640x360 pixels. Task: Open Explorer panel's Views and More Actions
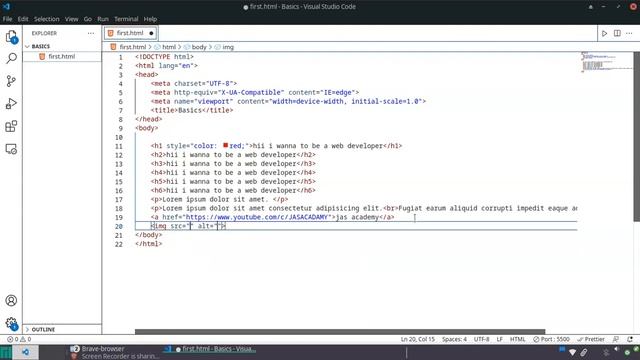tap(91, 33)
